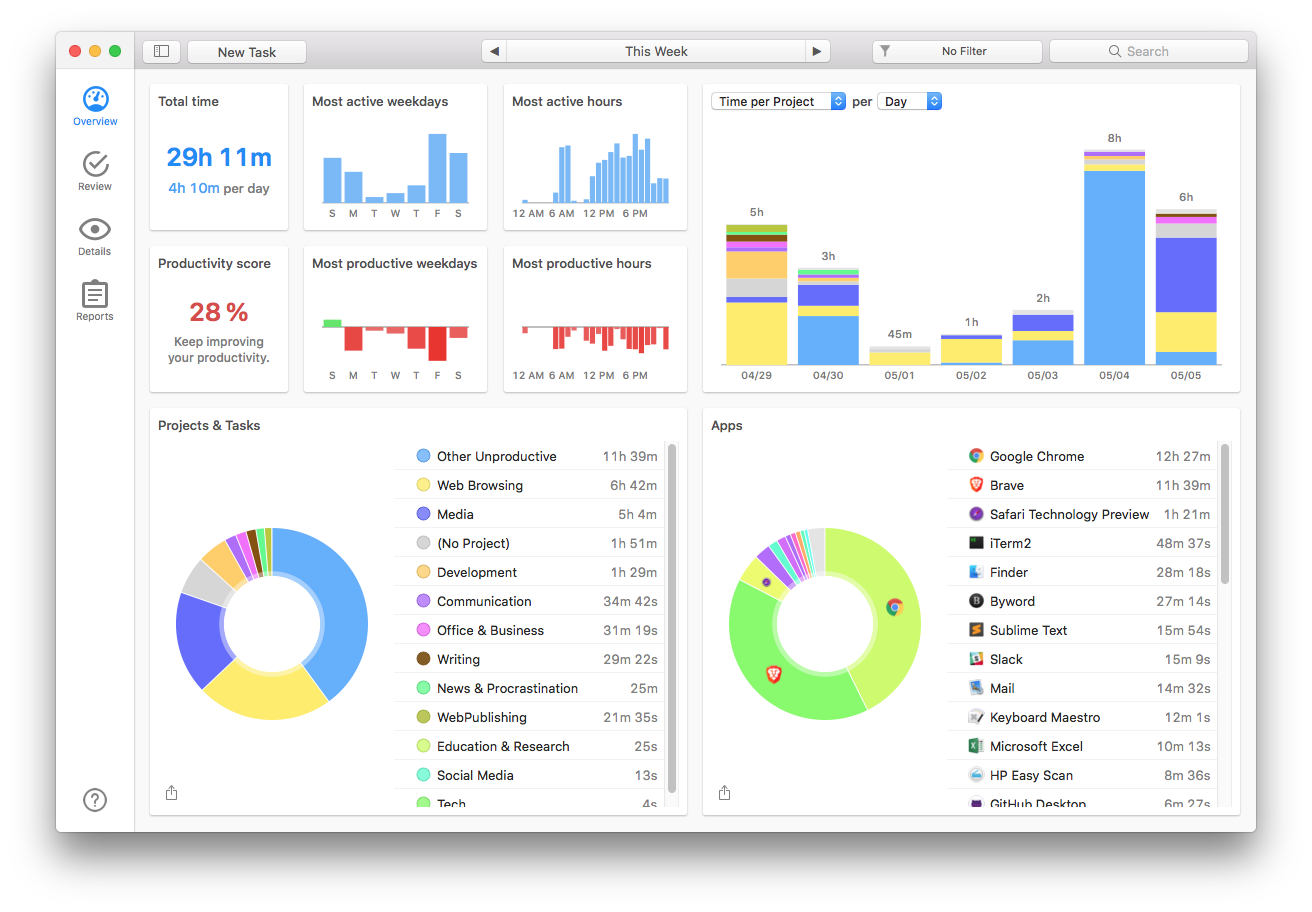Click the iTerm2 app icon
1312x912 pixels.
[x=976, y=543]
